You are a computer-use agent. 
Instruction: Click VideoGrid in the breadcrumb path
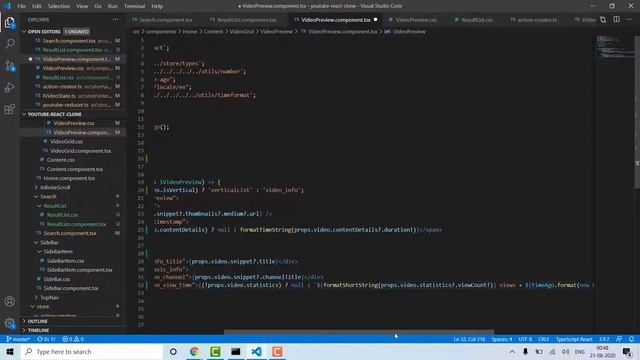coord(242,31)
